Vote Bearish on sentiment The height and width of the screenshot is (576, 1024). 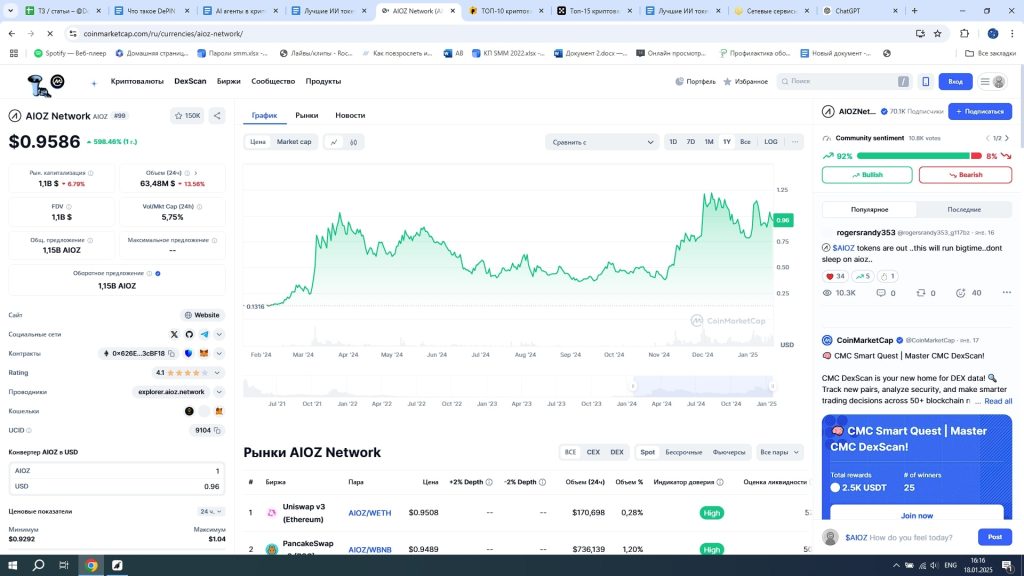pyautogui.click(x=965, y=175)
